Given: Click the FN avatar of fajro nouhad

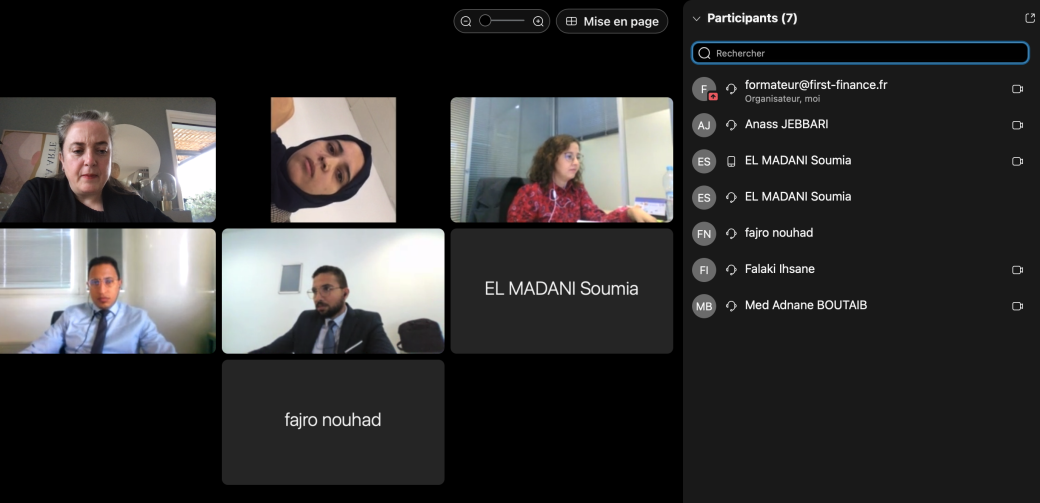Looking at the screenshot, I should pos(704,233).
